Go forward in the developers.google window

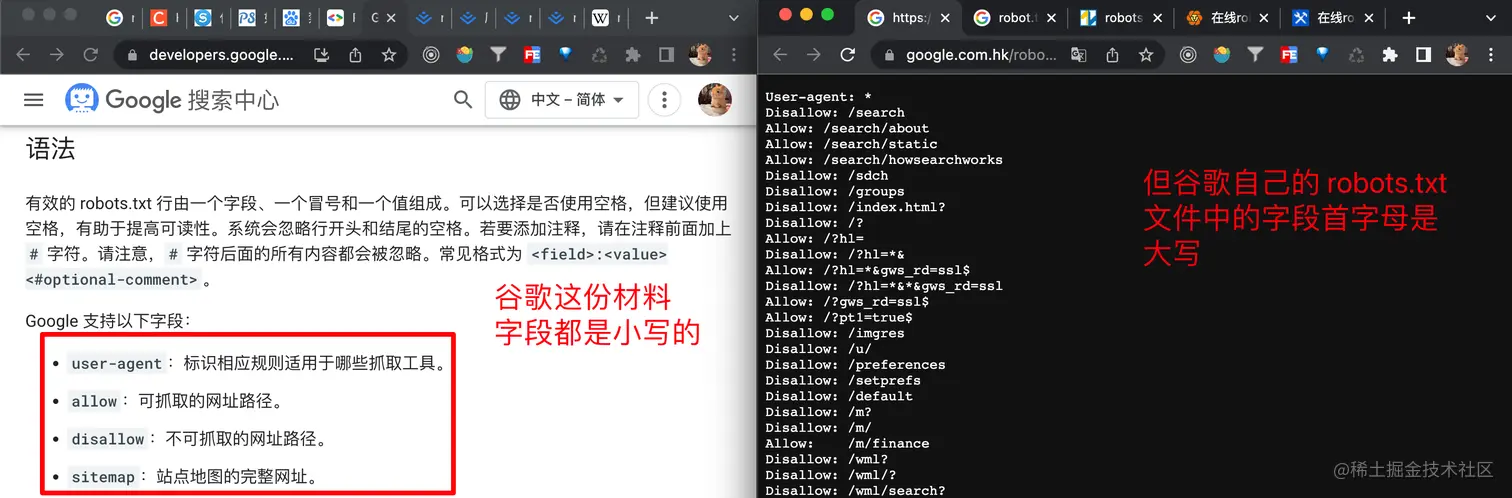coord(57,55)
